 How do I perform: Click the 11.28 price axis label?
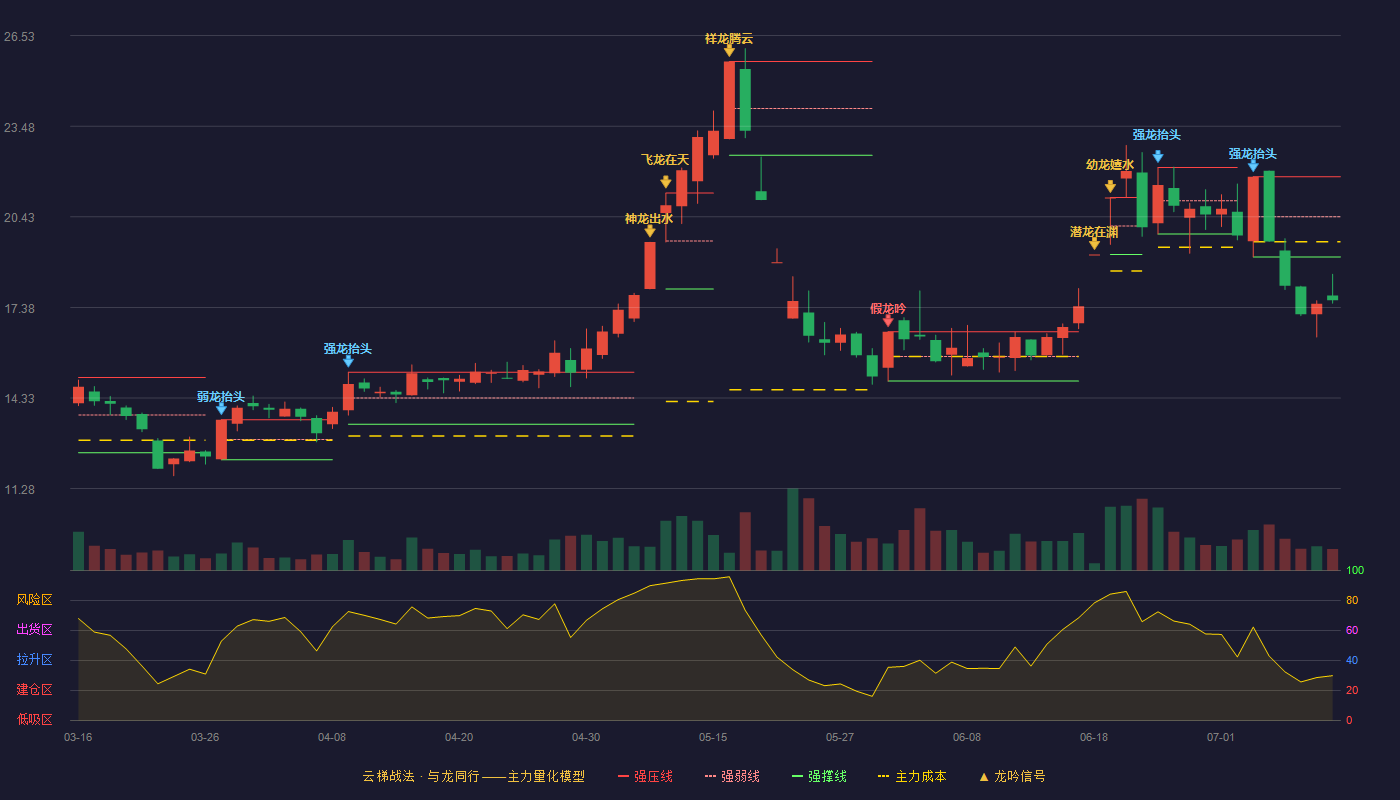click(19, 490)
